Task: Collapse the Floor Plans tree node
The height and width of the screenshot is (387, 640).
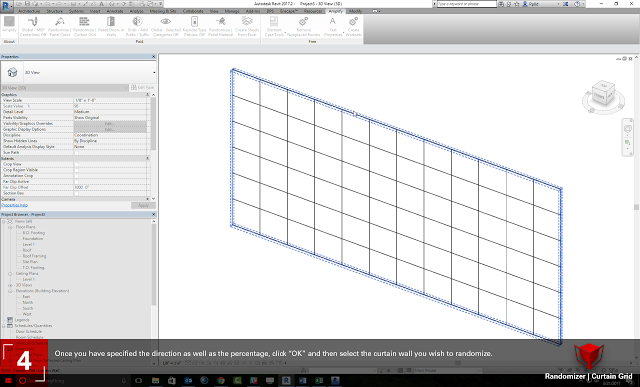Action: (11, 227)
